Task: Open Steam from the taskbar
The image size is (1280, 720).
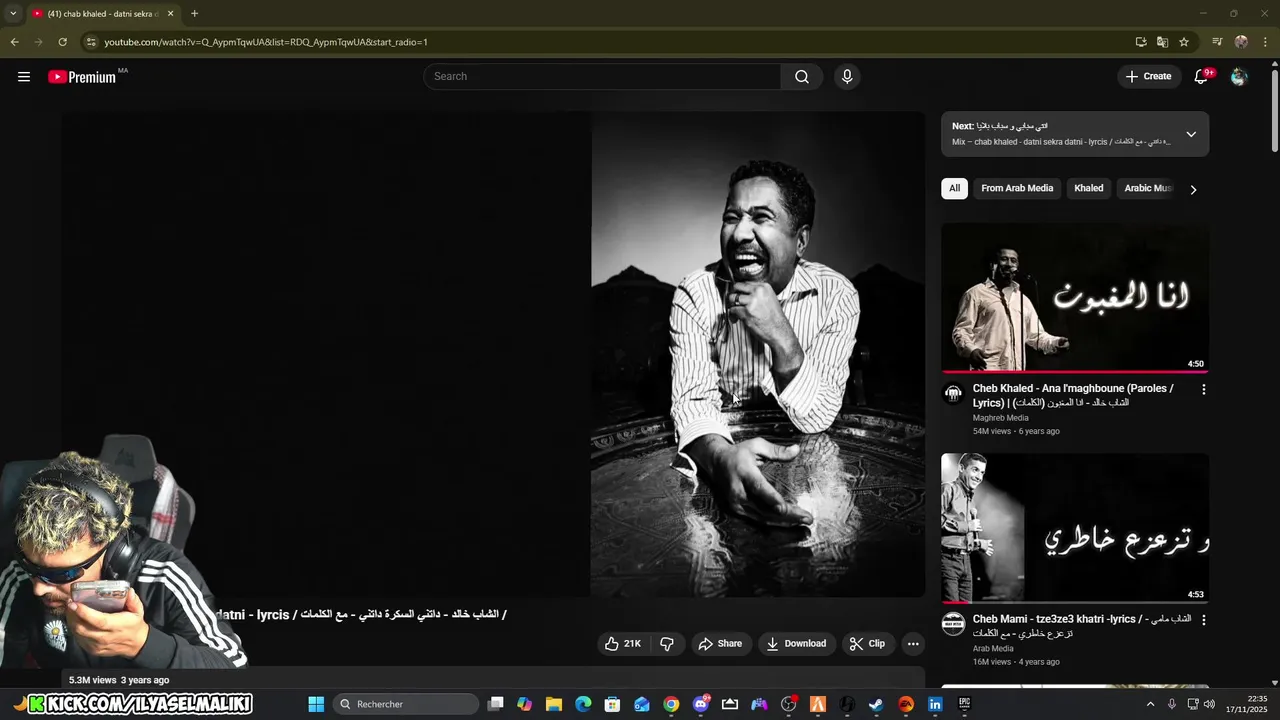Action: [876, 704]
